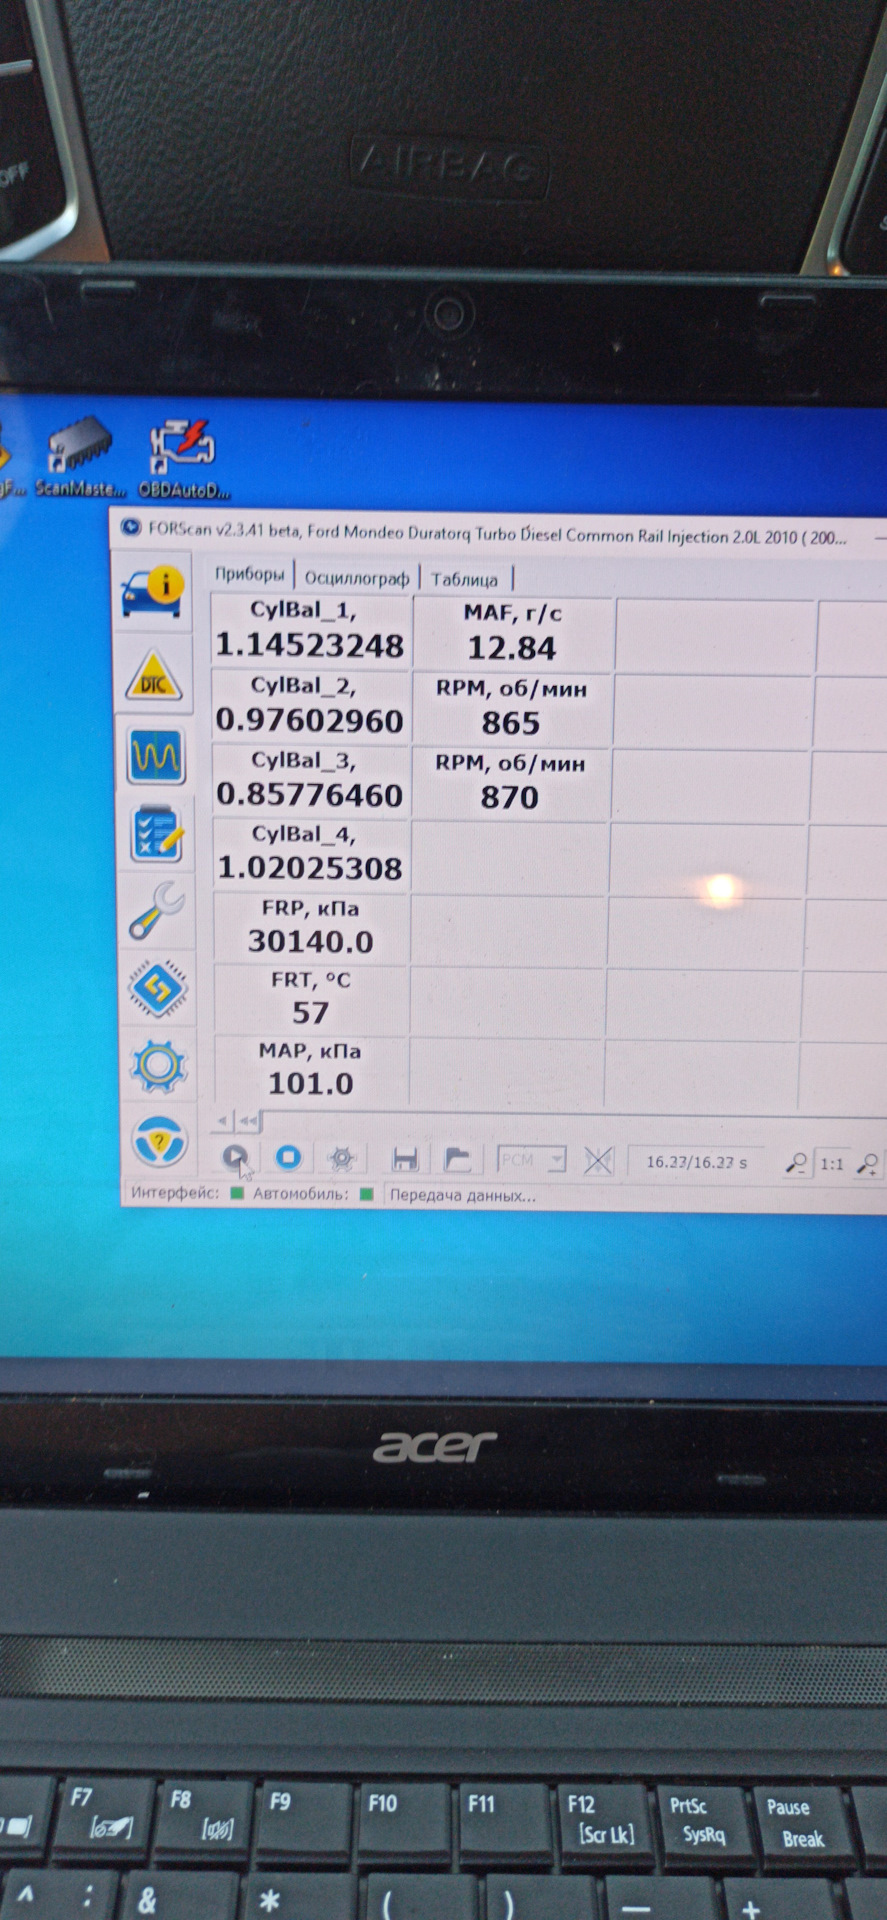Click the crossed-out clear icon near the PCM dropdown

[598, 1161]
